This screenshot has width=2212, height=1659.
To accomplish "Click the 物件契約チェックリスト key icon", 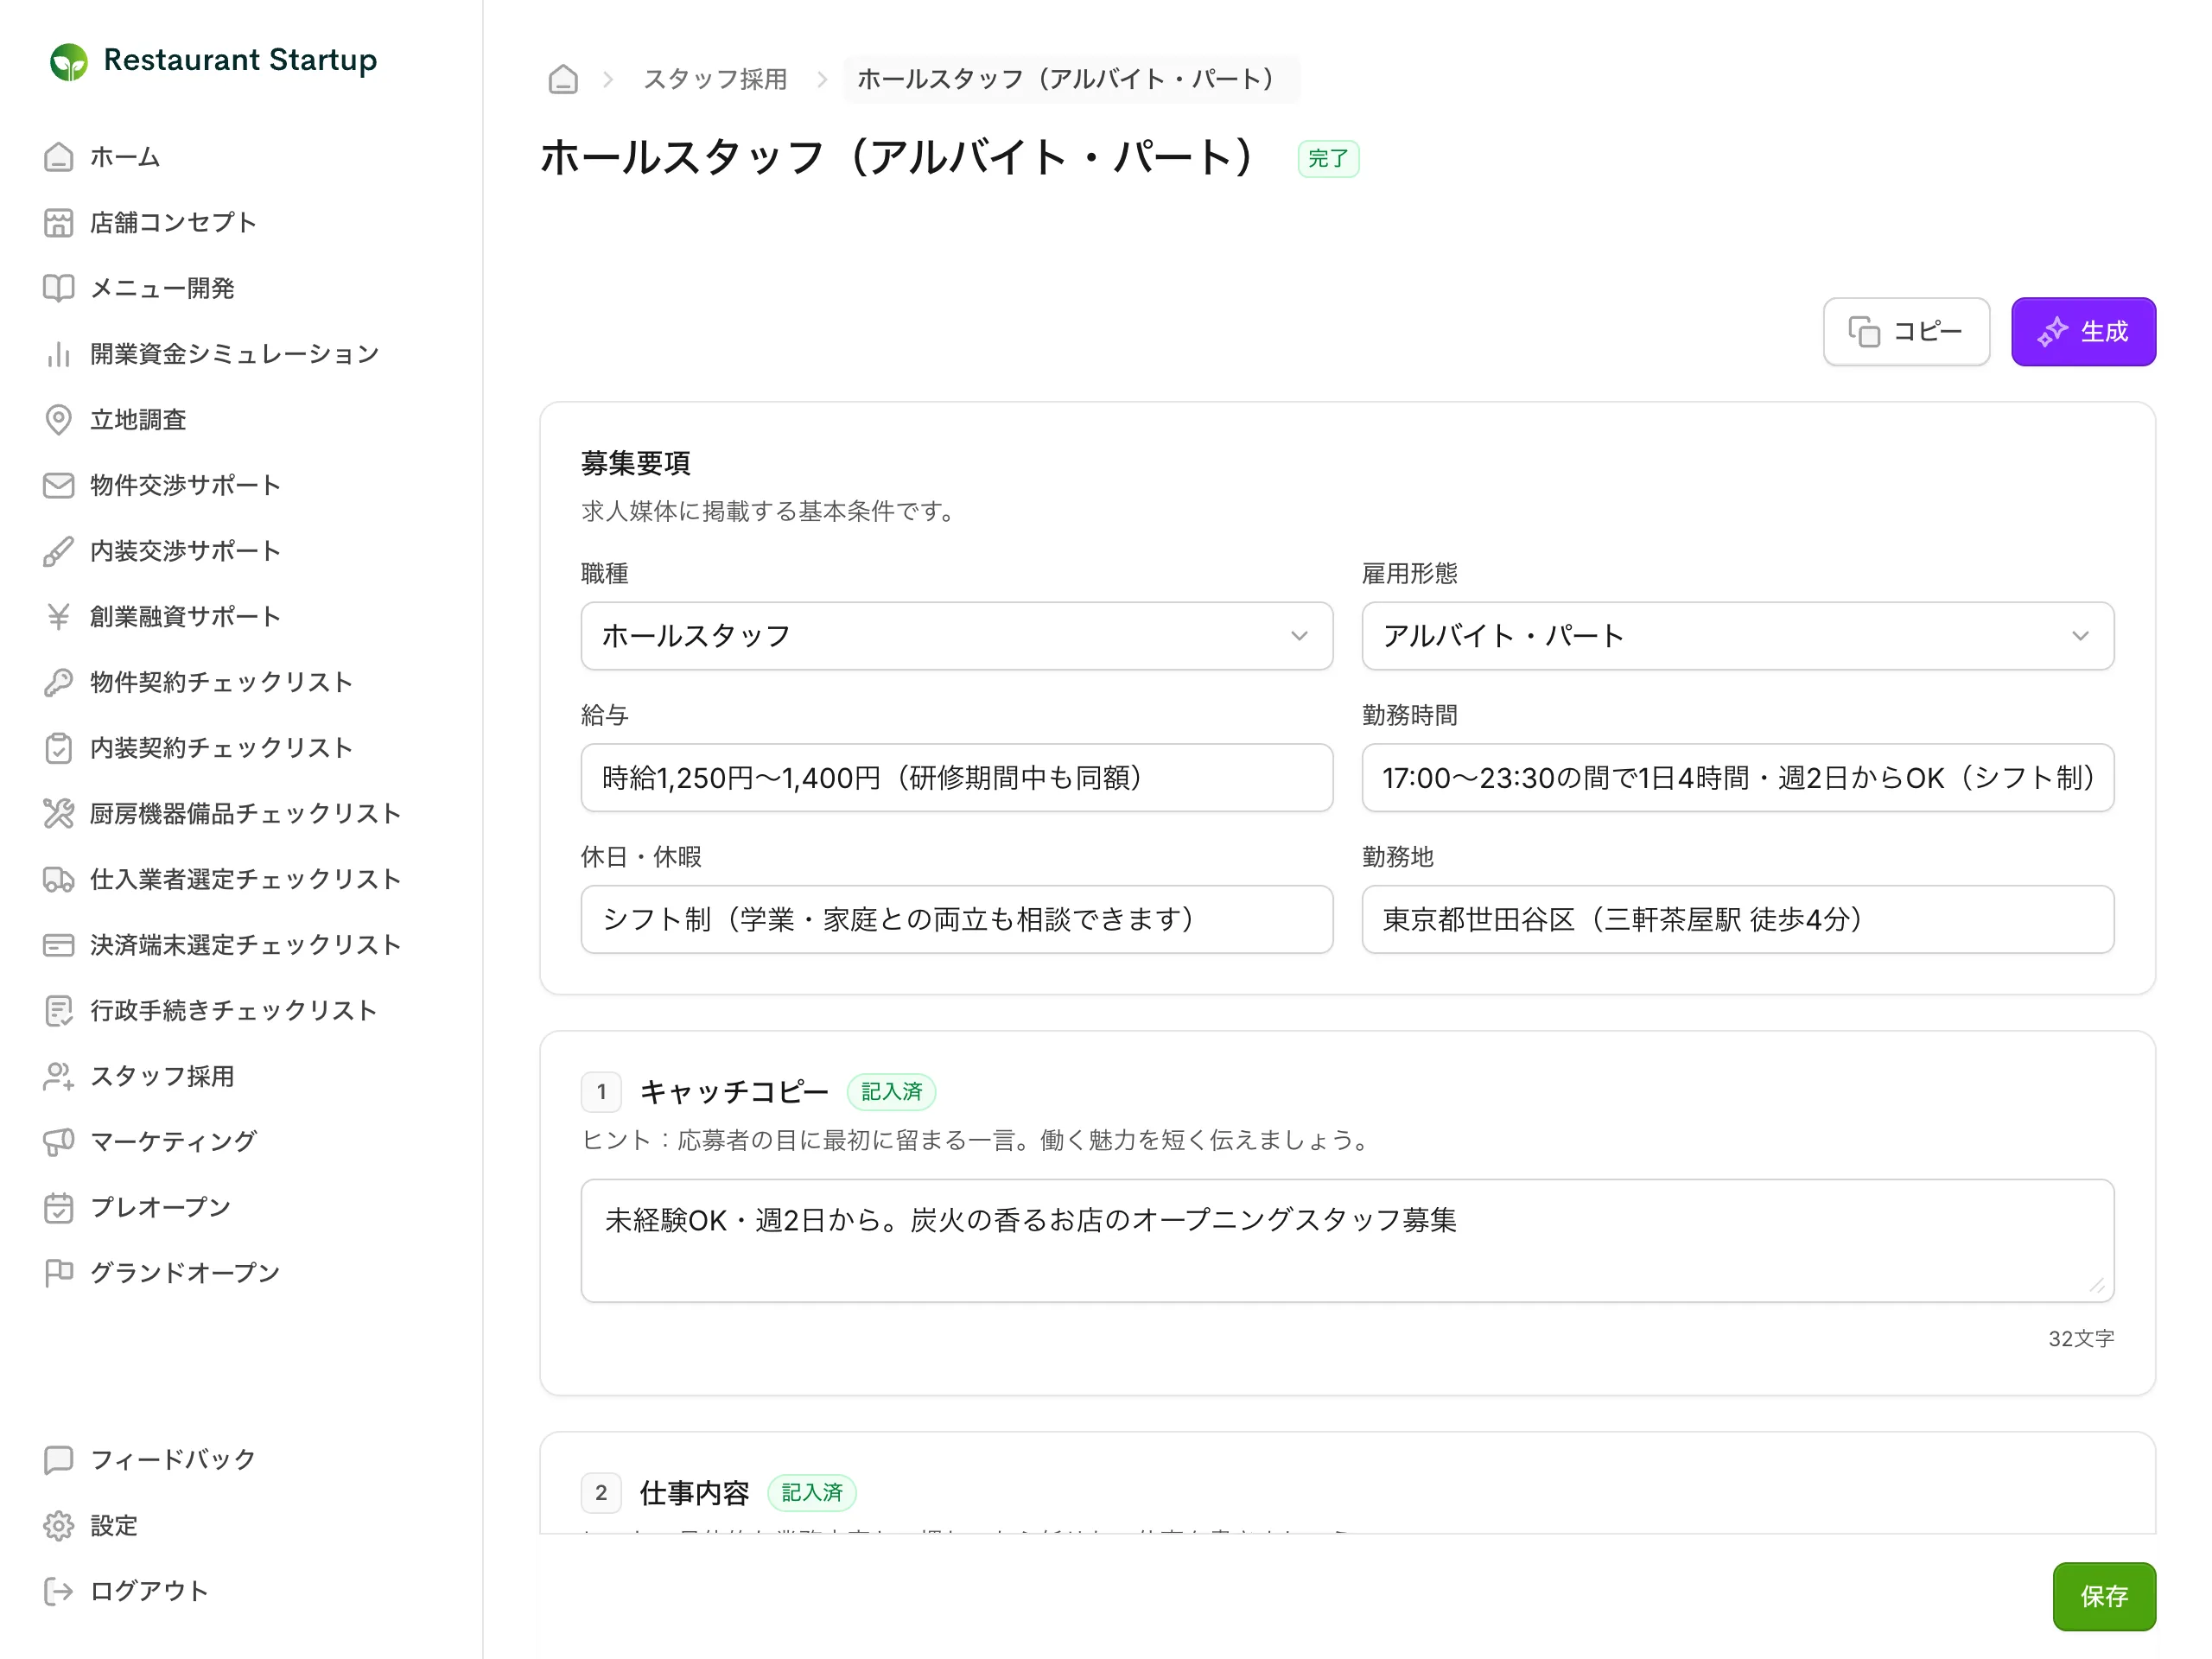I will tap(58, 682).
